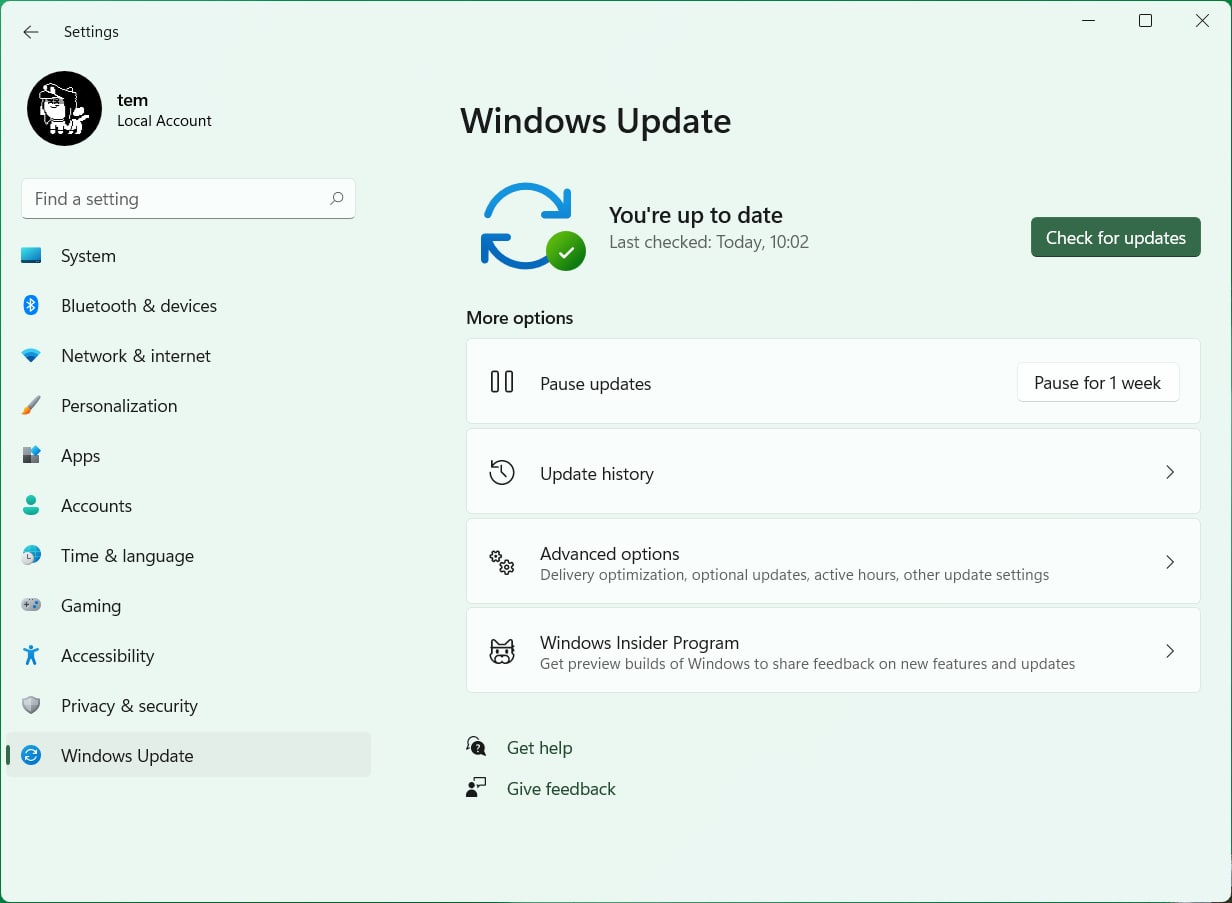1232x903 pixels.
Task: Open Advanced options page
Action: (833, 562)
